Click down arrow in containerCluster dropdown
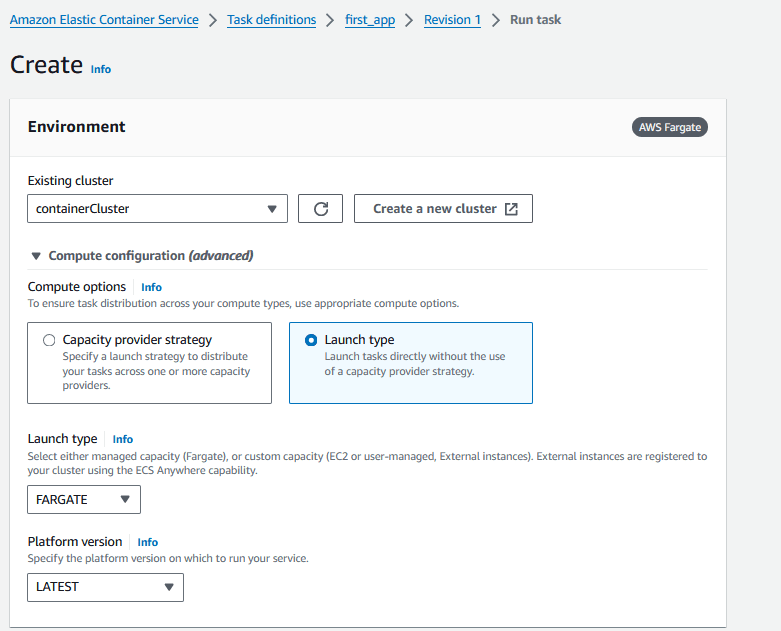The image size is (781, 631). [272, 209]
